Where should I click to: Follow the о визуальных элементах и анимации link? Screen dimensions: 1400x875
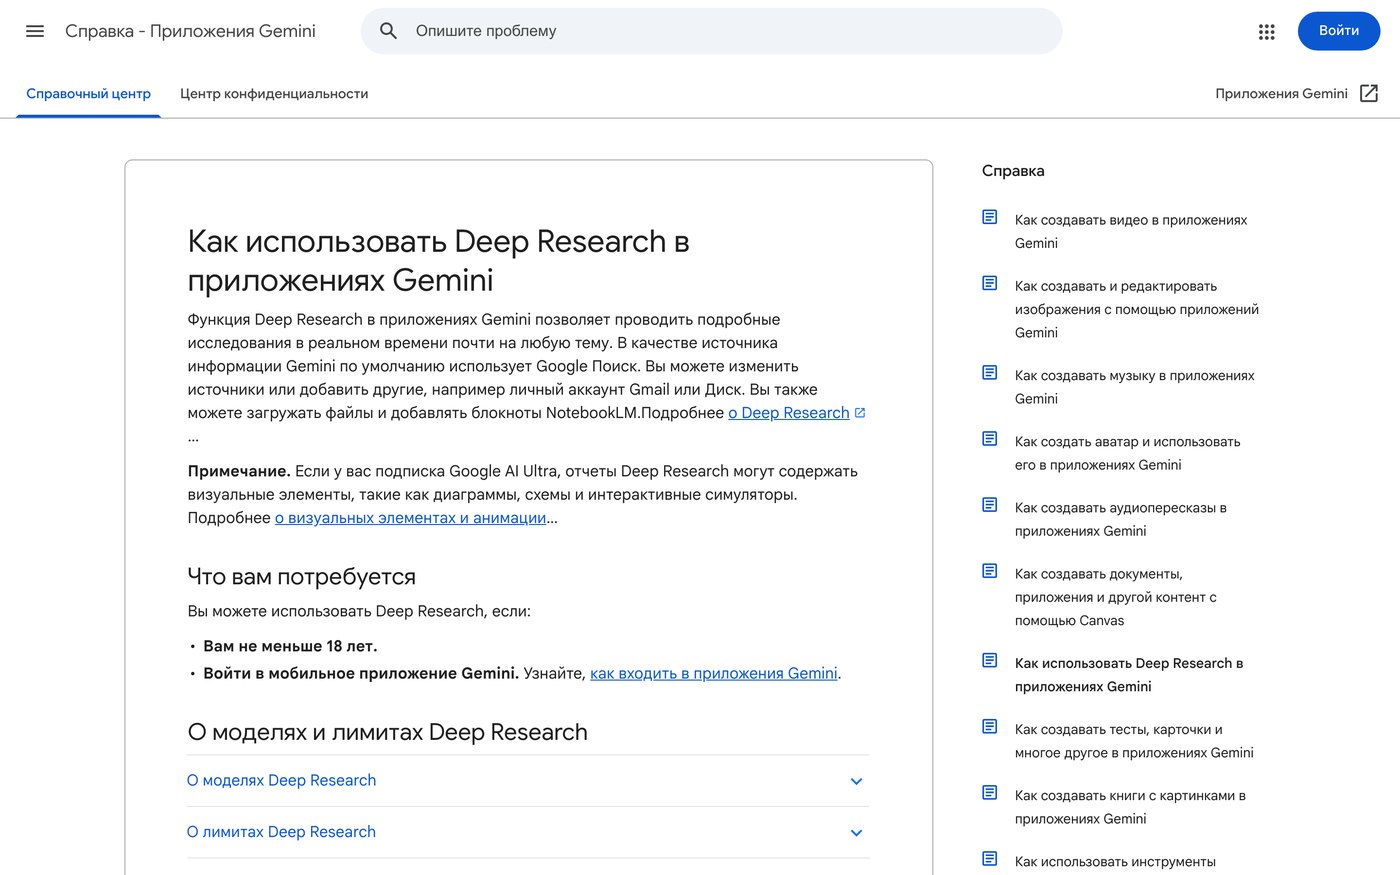[410, 518]
